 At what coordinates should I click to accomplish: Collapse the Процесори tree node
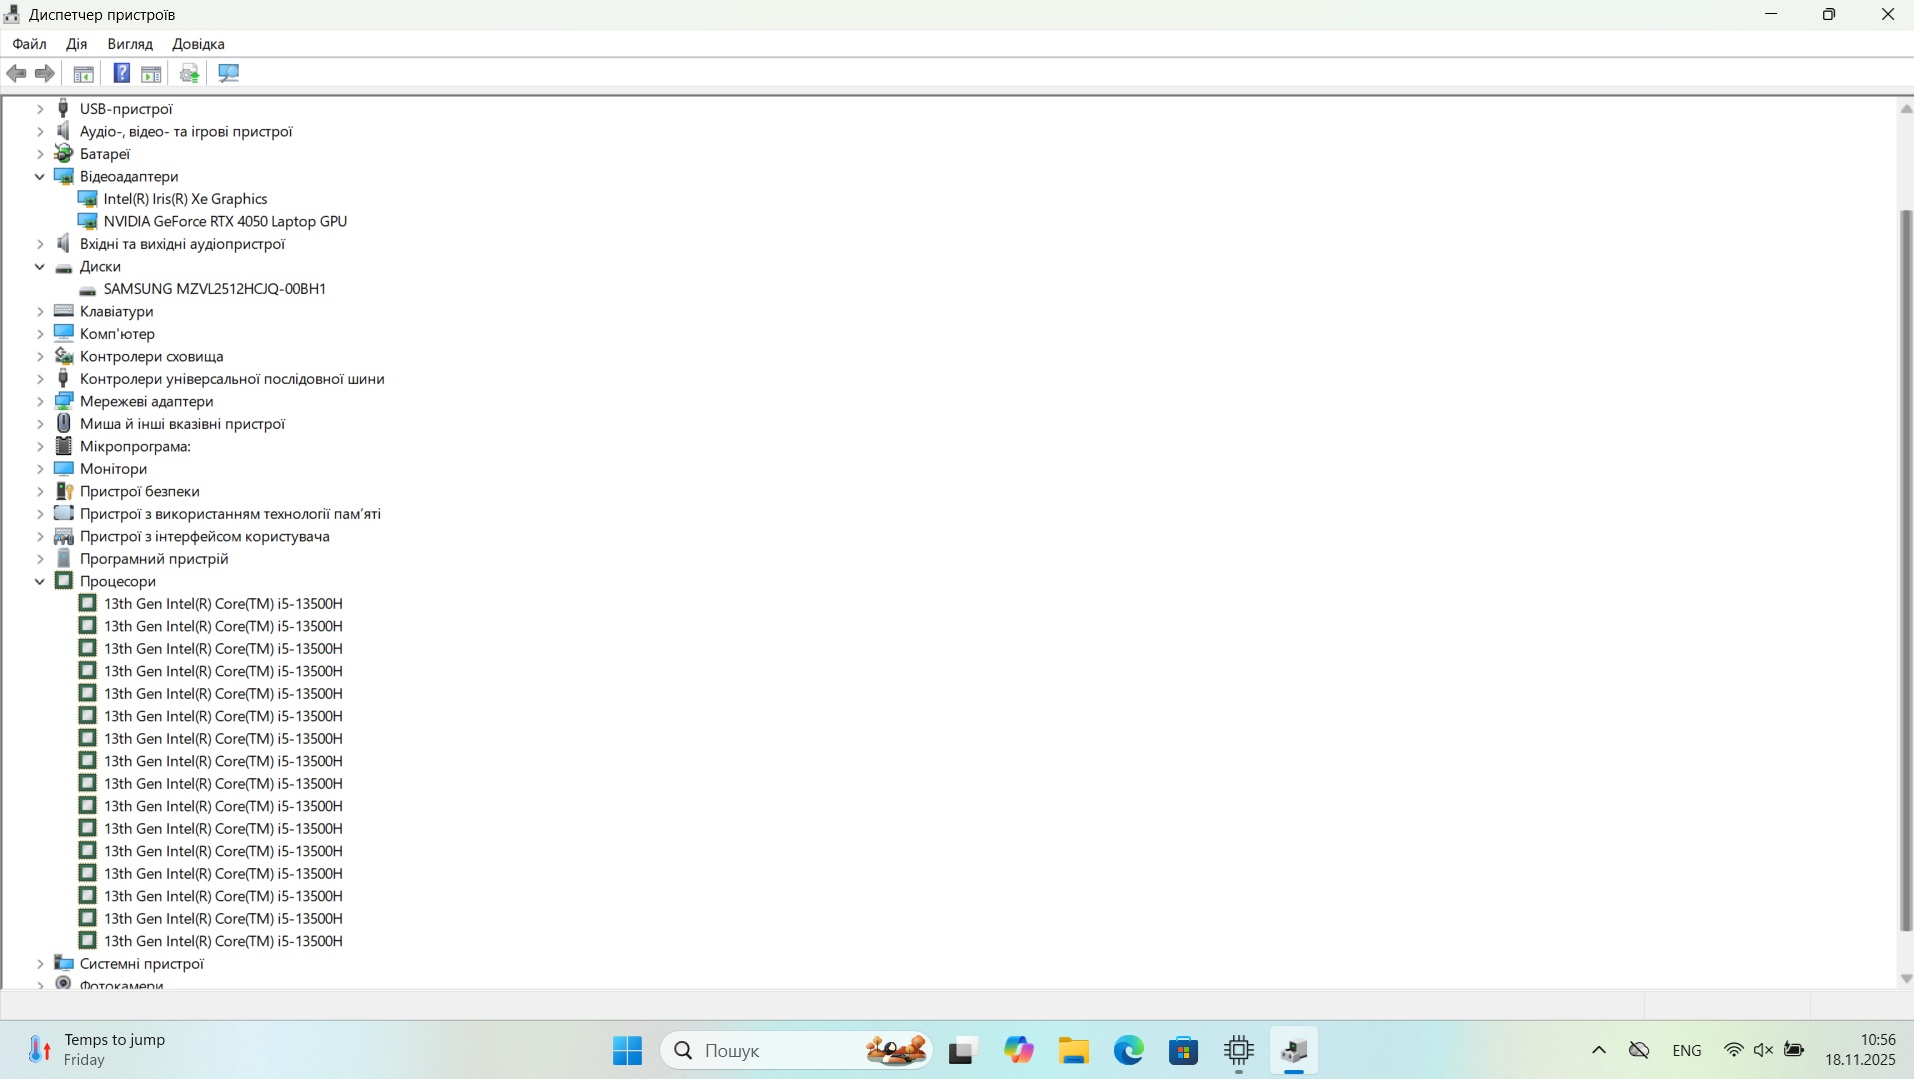tap(40, 581)
